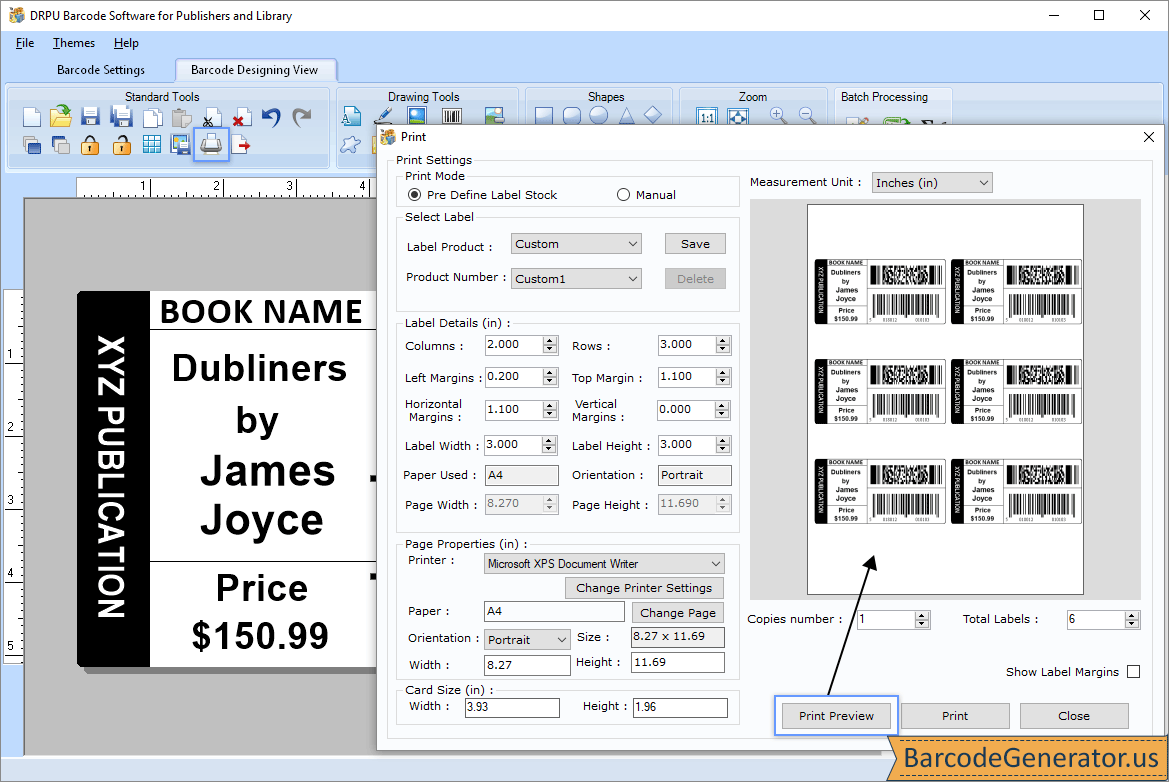The width and height of the screenshot is (1169, 782).
Task: Switch to Barcode Designing View tab
Action: (x=254, y=70)
